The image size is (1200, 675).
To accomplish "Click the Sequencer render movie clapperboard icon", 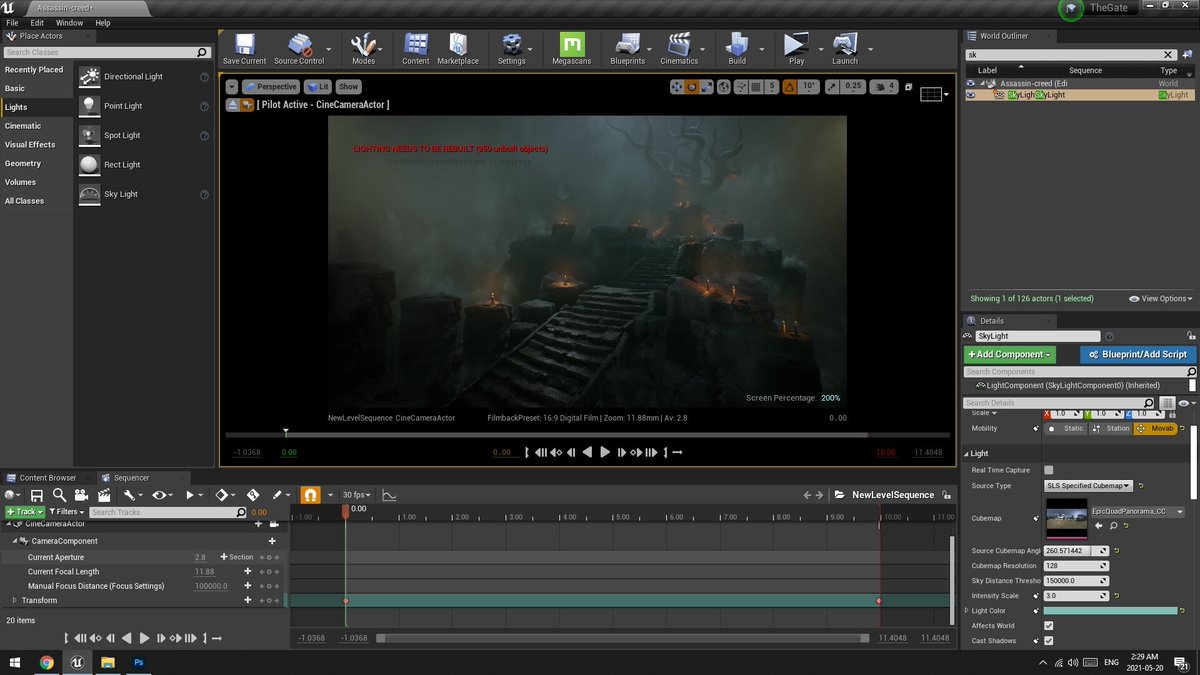I will 104,495.
